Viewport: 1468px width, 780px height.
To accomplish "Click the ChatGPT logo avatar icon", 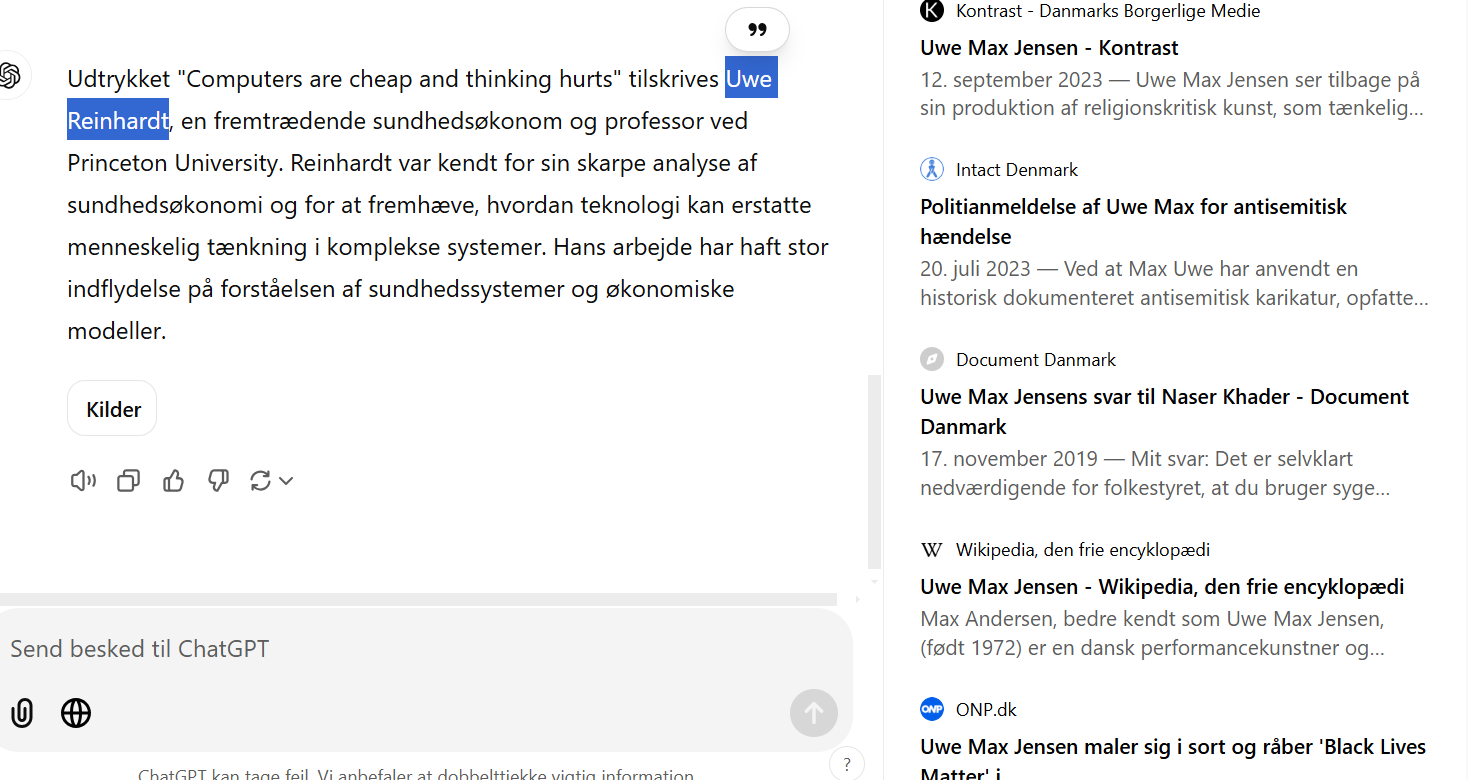I will (11, 76).
